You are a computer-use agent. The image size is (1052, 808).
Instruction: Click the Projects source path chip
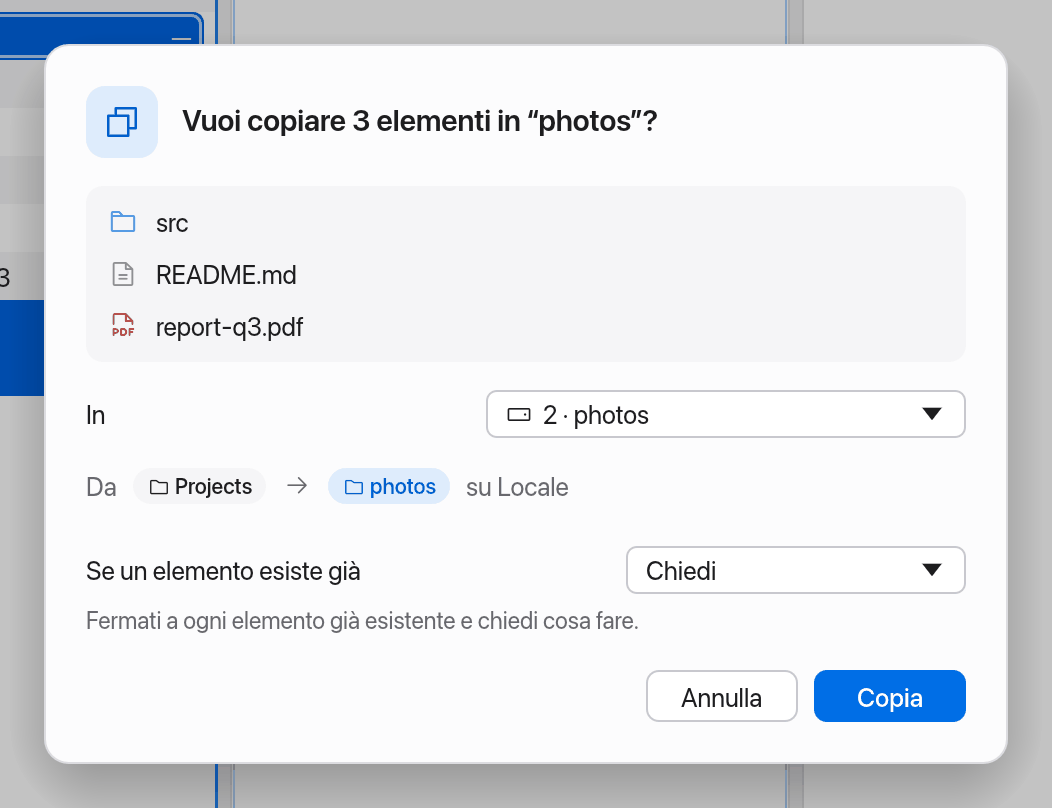click(x=200, y=486)
